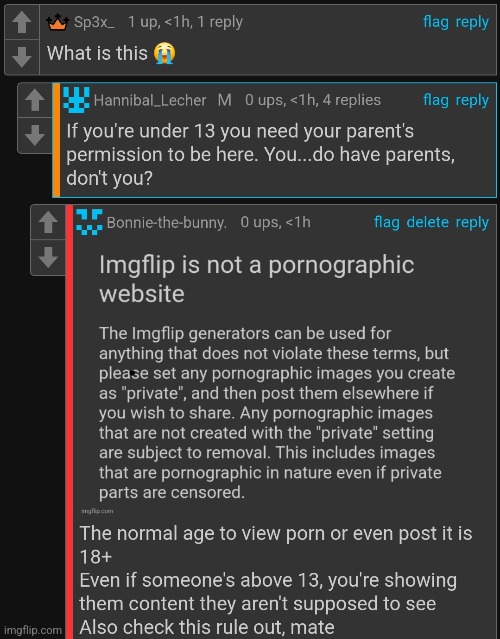Open Sp3x_ user profile
The image size is (500, 639).
pos(94,22)
